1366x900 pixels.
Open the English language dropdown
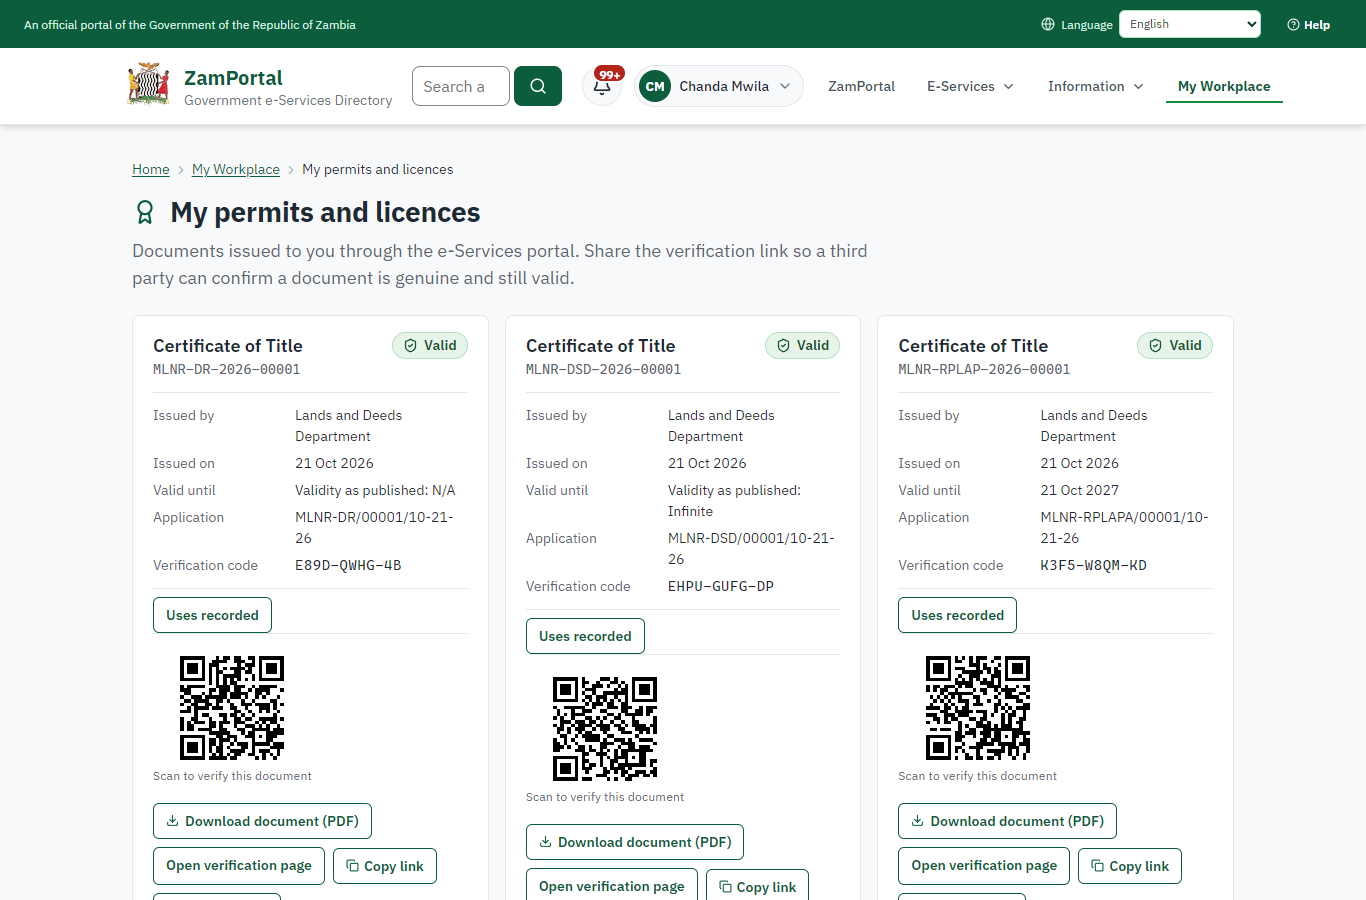pyautogui.click(x=1190, y=24)
